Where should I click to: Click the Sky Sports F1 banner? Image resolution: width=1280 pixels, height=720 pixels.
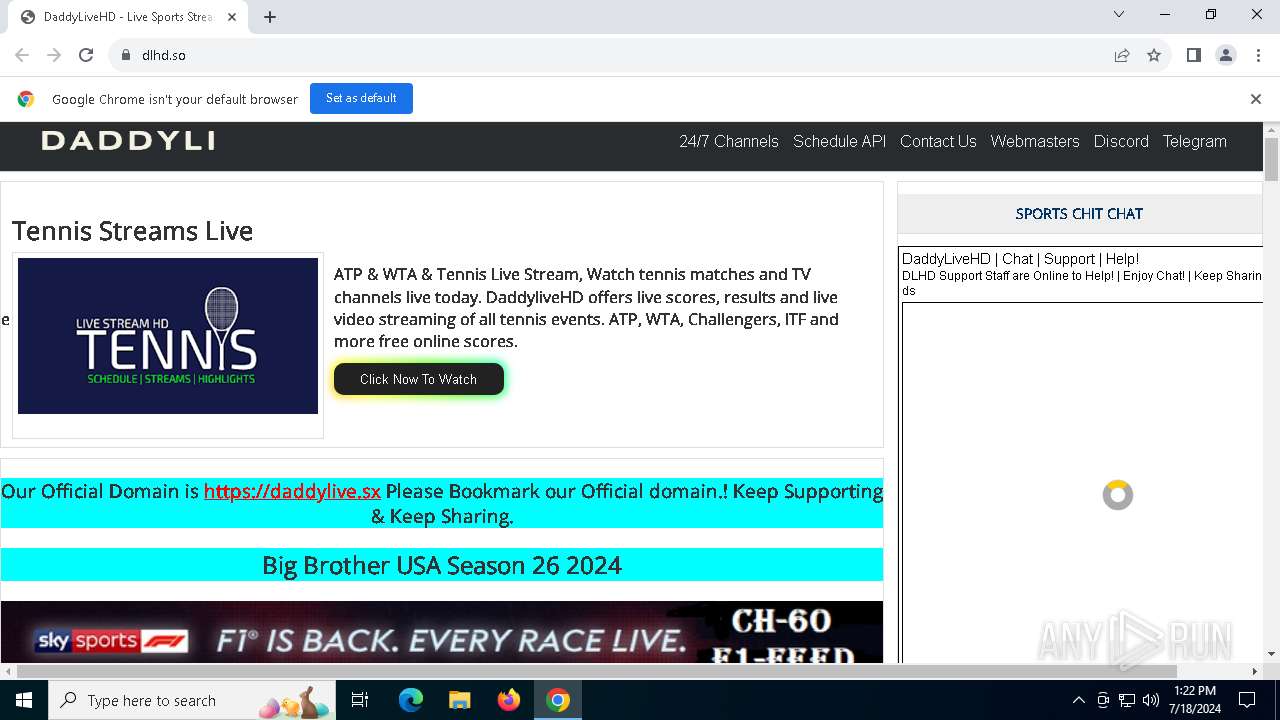[442, 632]
